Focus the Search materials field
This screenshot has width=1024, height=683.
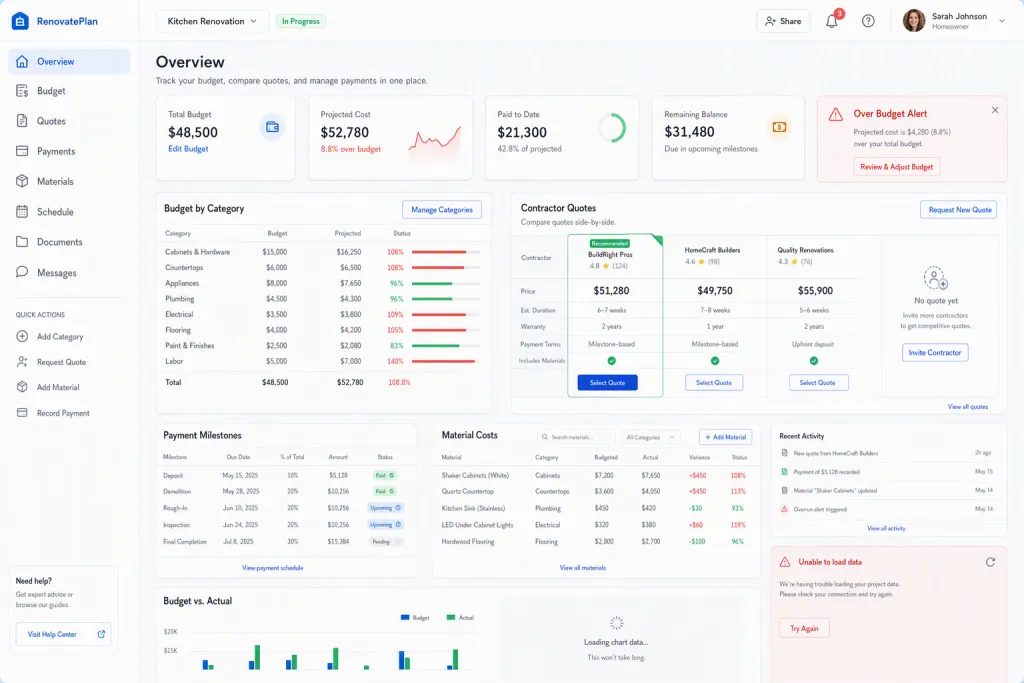click(577, 437)
